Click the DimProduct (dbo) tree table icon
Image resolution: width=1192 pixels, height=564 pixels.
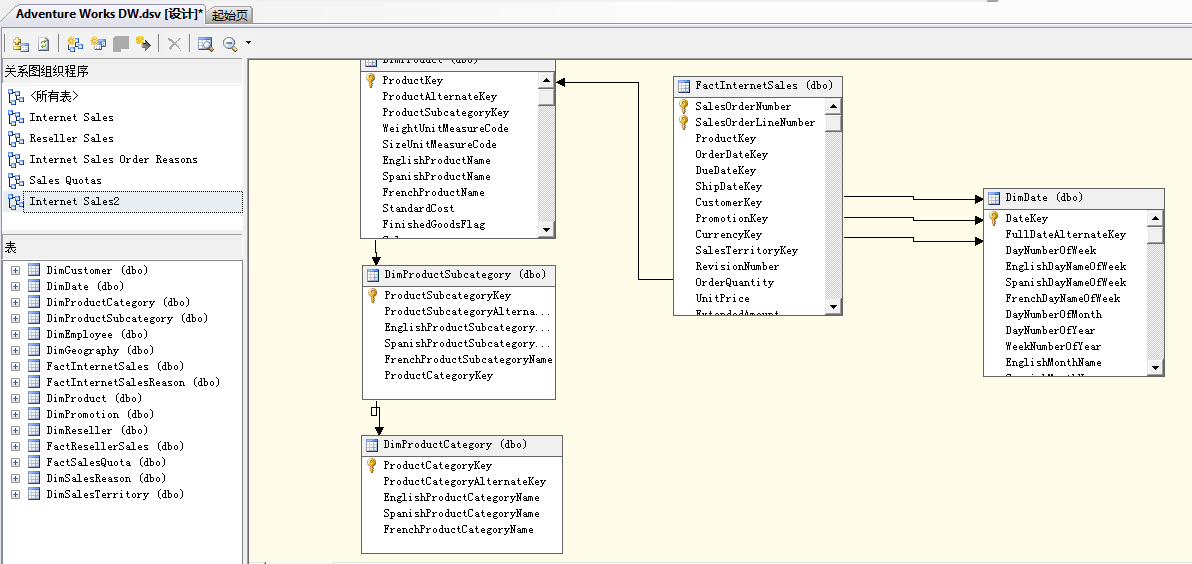point(34,398)
